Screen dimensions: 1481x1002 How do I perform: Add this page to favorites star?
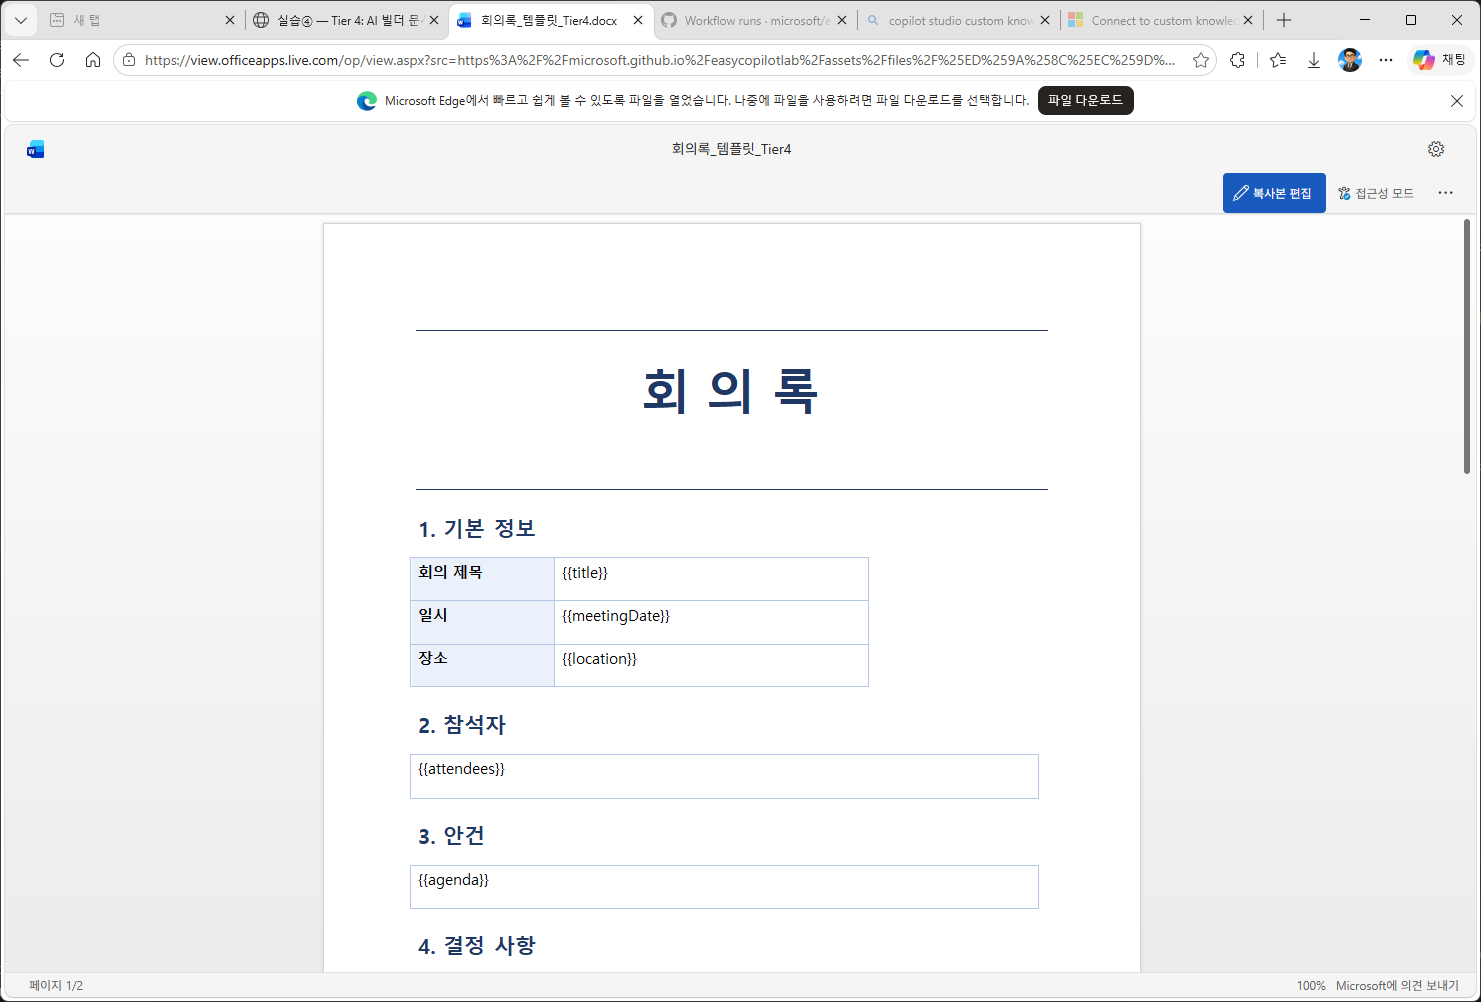coord(1201,60)
